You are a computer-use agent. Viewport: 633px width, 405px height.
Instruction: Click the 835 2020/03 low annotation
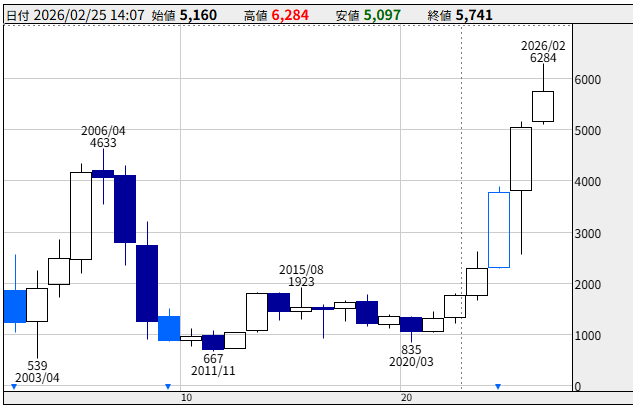411,356
